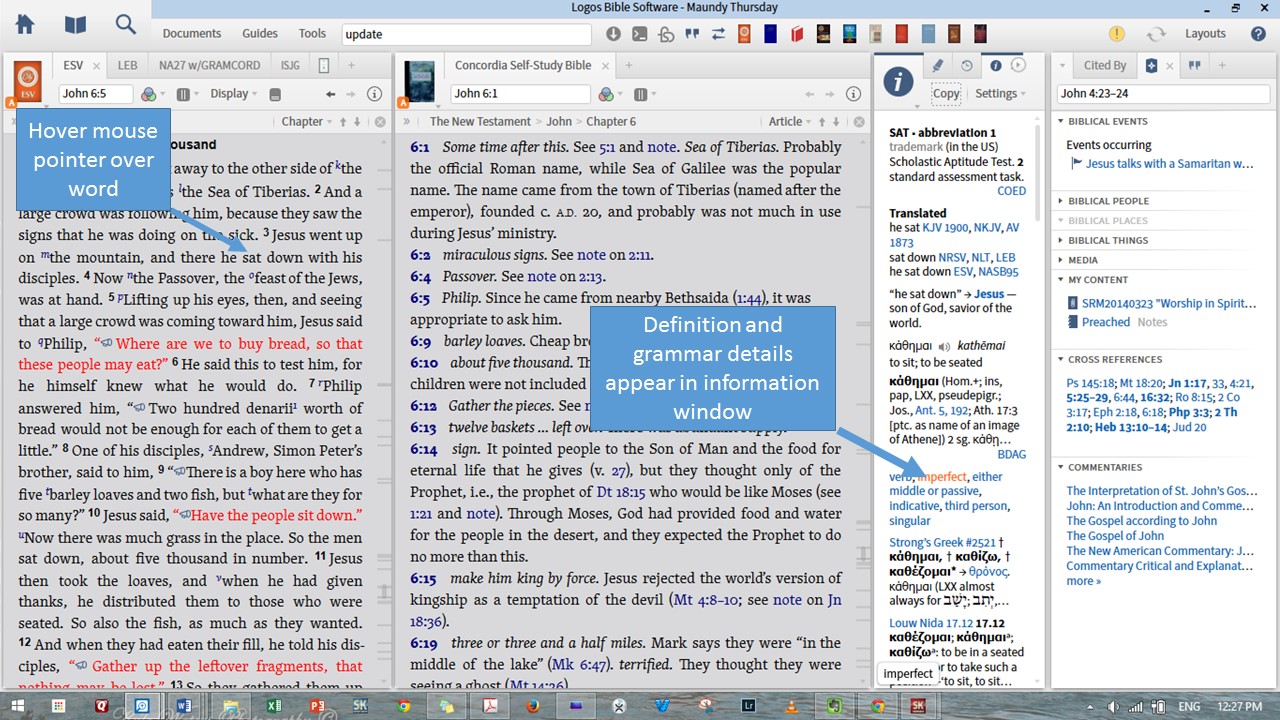Open the Guides menu

(x=260, y=33)
